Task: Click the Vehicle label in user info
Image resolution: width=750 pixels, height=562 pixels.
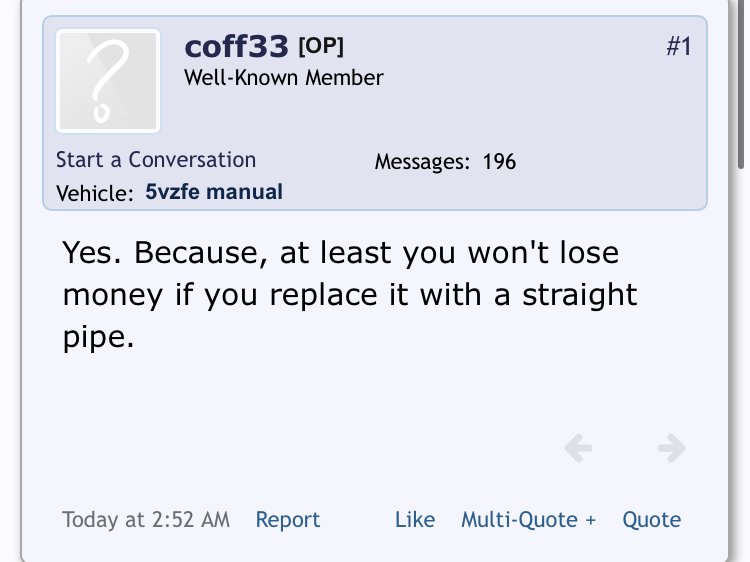Action: pos(95,193)
